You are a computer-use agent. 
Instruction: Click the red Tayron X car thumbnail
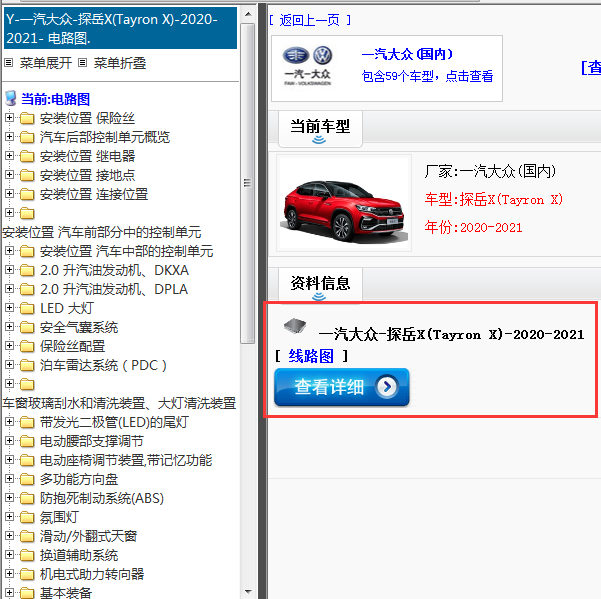[343, 203]
